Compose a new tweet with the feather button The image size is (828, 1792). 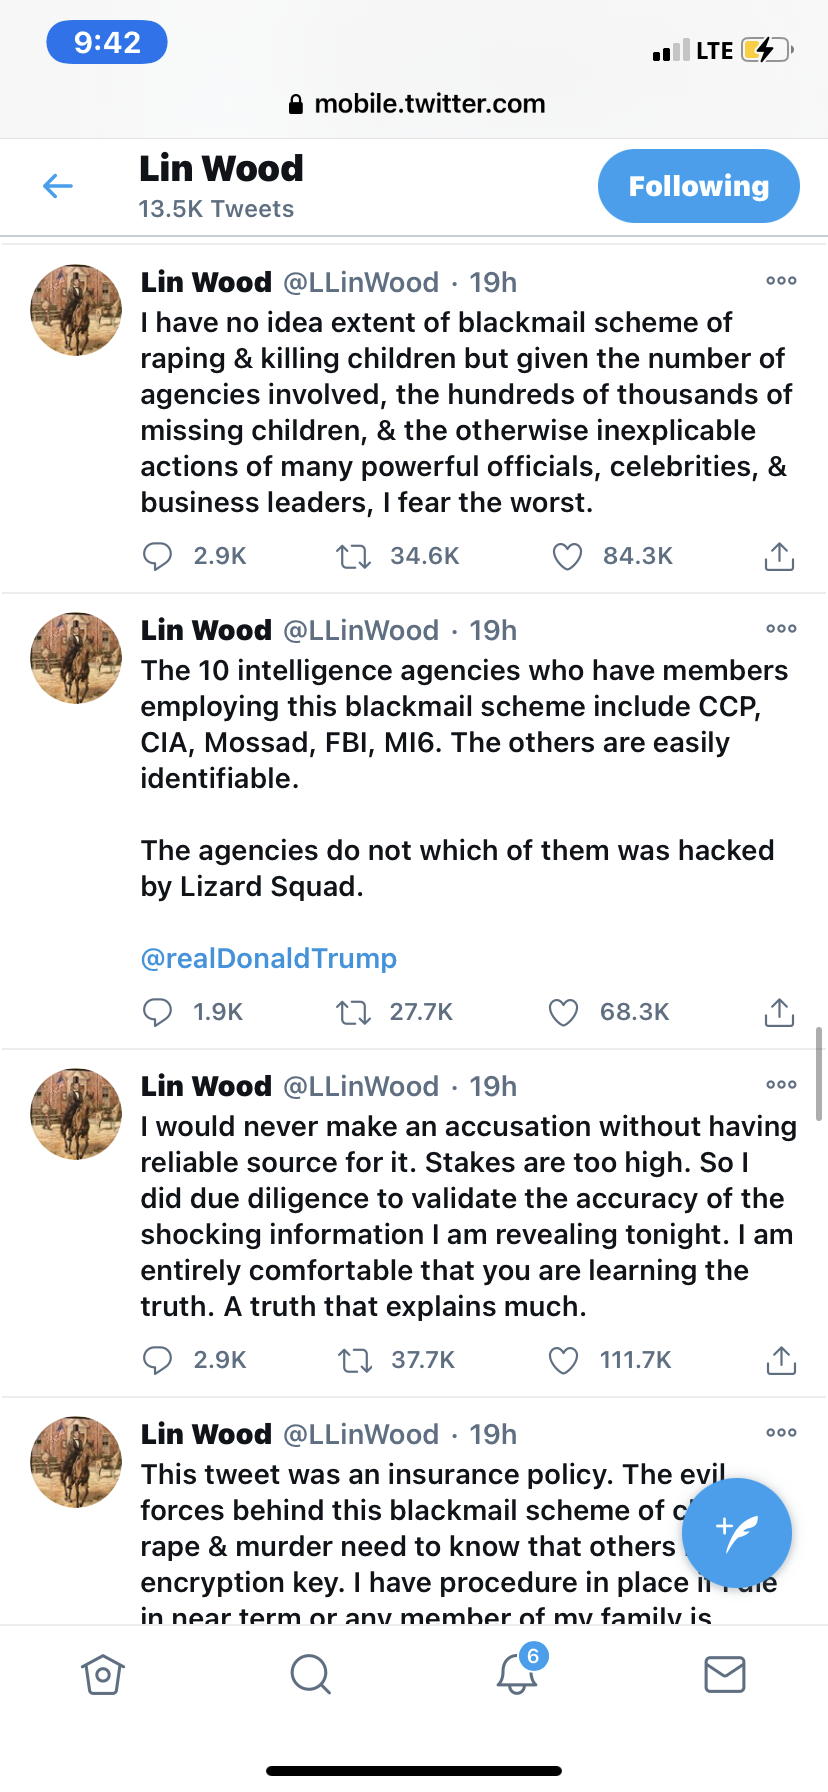[x=737, y=1532]
